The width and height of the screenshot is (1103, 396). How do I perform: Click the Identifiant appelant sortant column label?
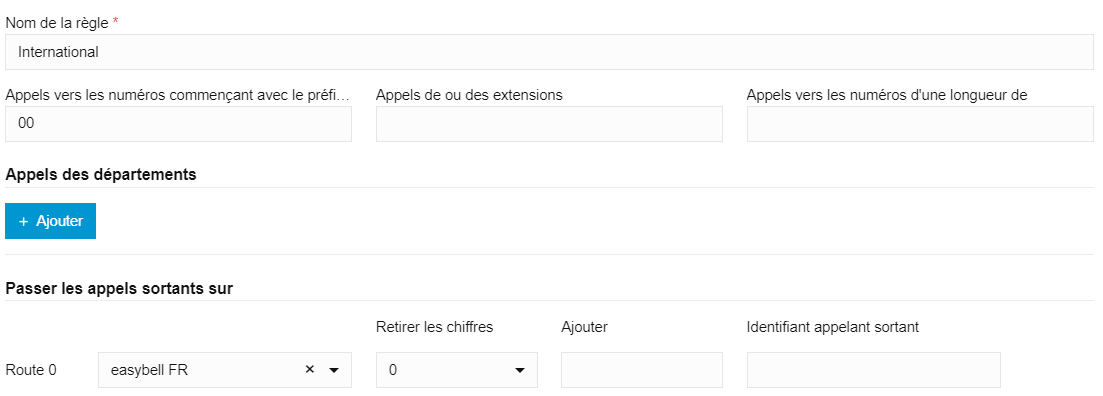(833, 327)
